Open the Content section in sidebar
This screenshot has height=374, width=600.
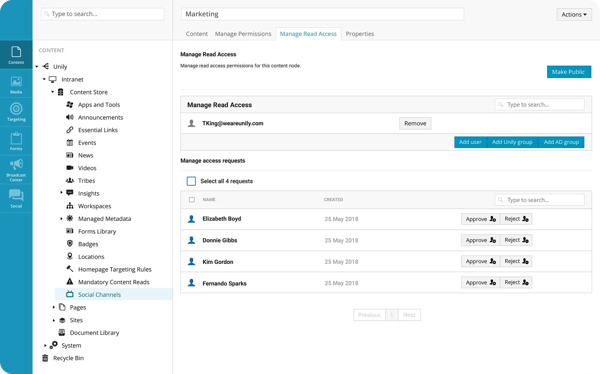tap(16, 55)
